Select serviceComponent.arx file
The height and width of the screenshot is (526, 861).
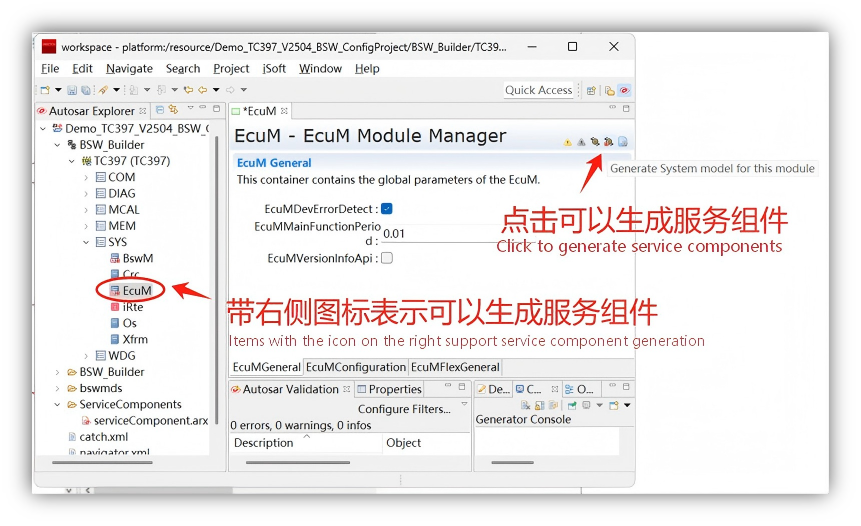pos(145,421)
